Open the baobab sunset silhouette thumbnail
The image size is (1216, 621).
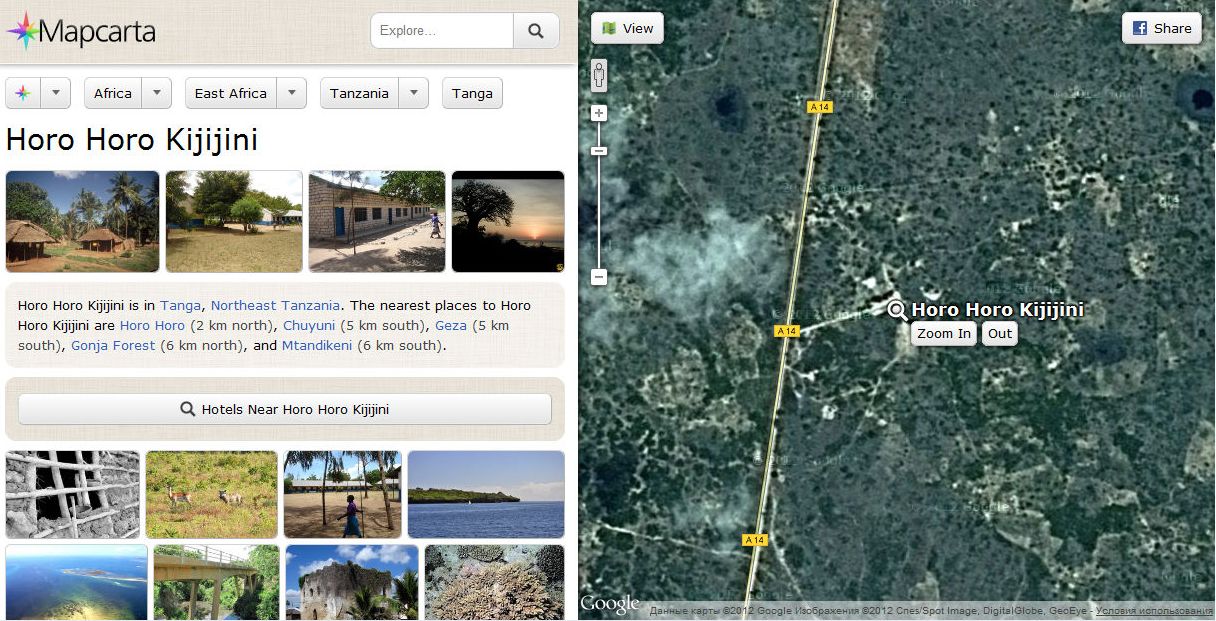[x=508, y=221]
